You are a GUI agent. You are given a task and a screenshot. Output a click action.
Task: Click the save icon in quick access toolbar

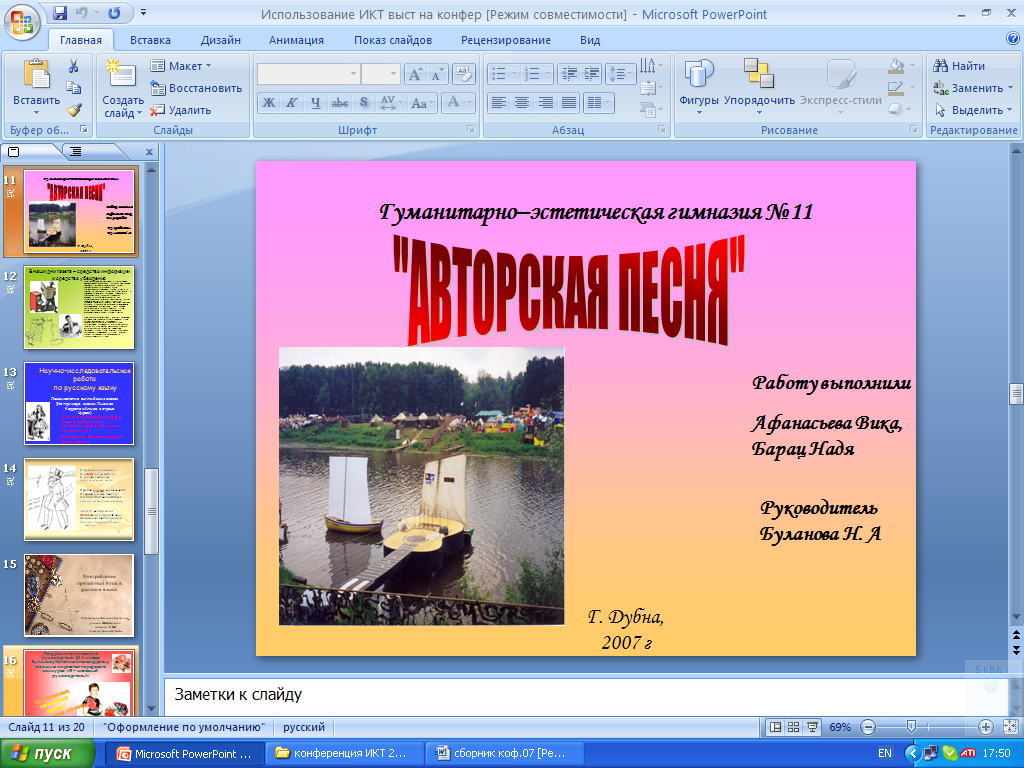pyautogui.click(x=60, y=13)
